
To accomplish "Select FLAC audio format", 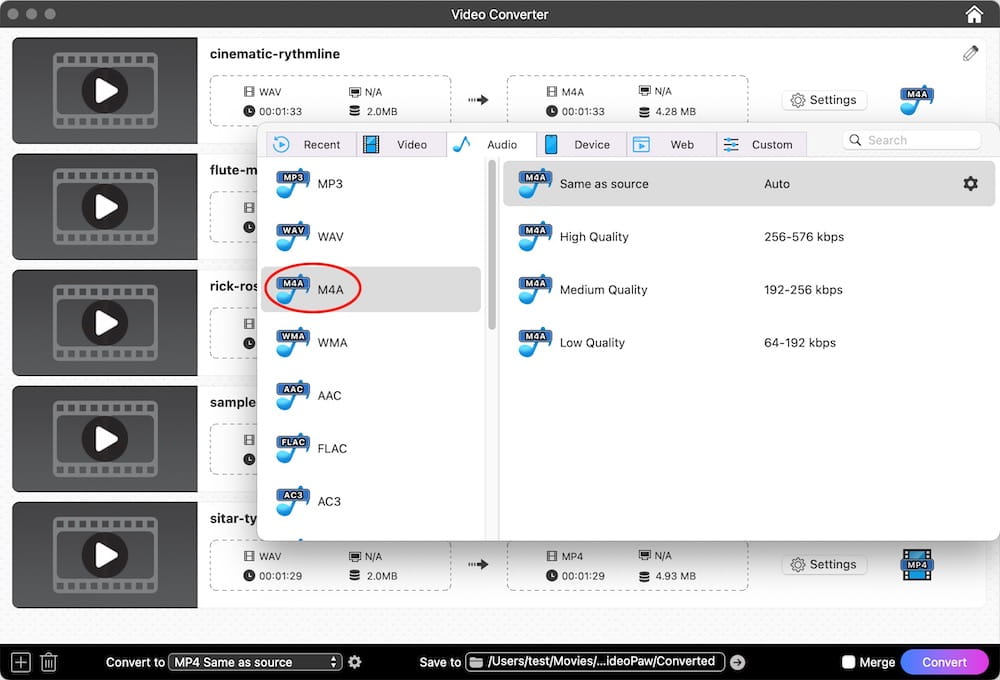I will click(x=371, y=448).
